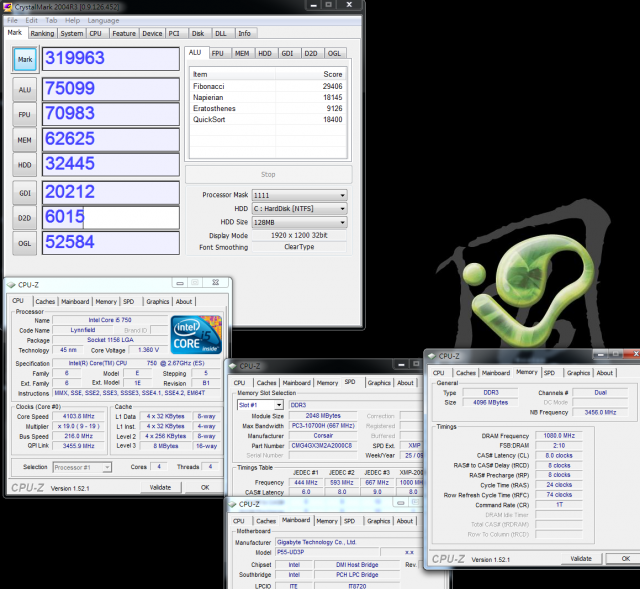Viewport: 640px width, 589px height.
Task: Switch to the PCI tab
Action: tap(174, 33)
